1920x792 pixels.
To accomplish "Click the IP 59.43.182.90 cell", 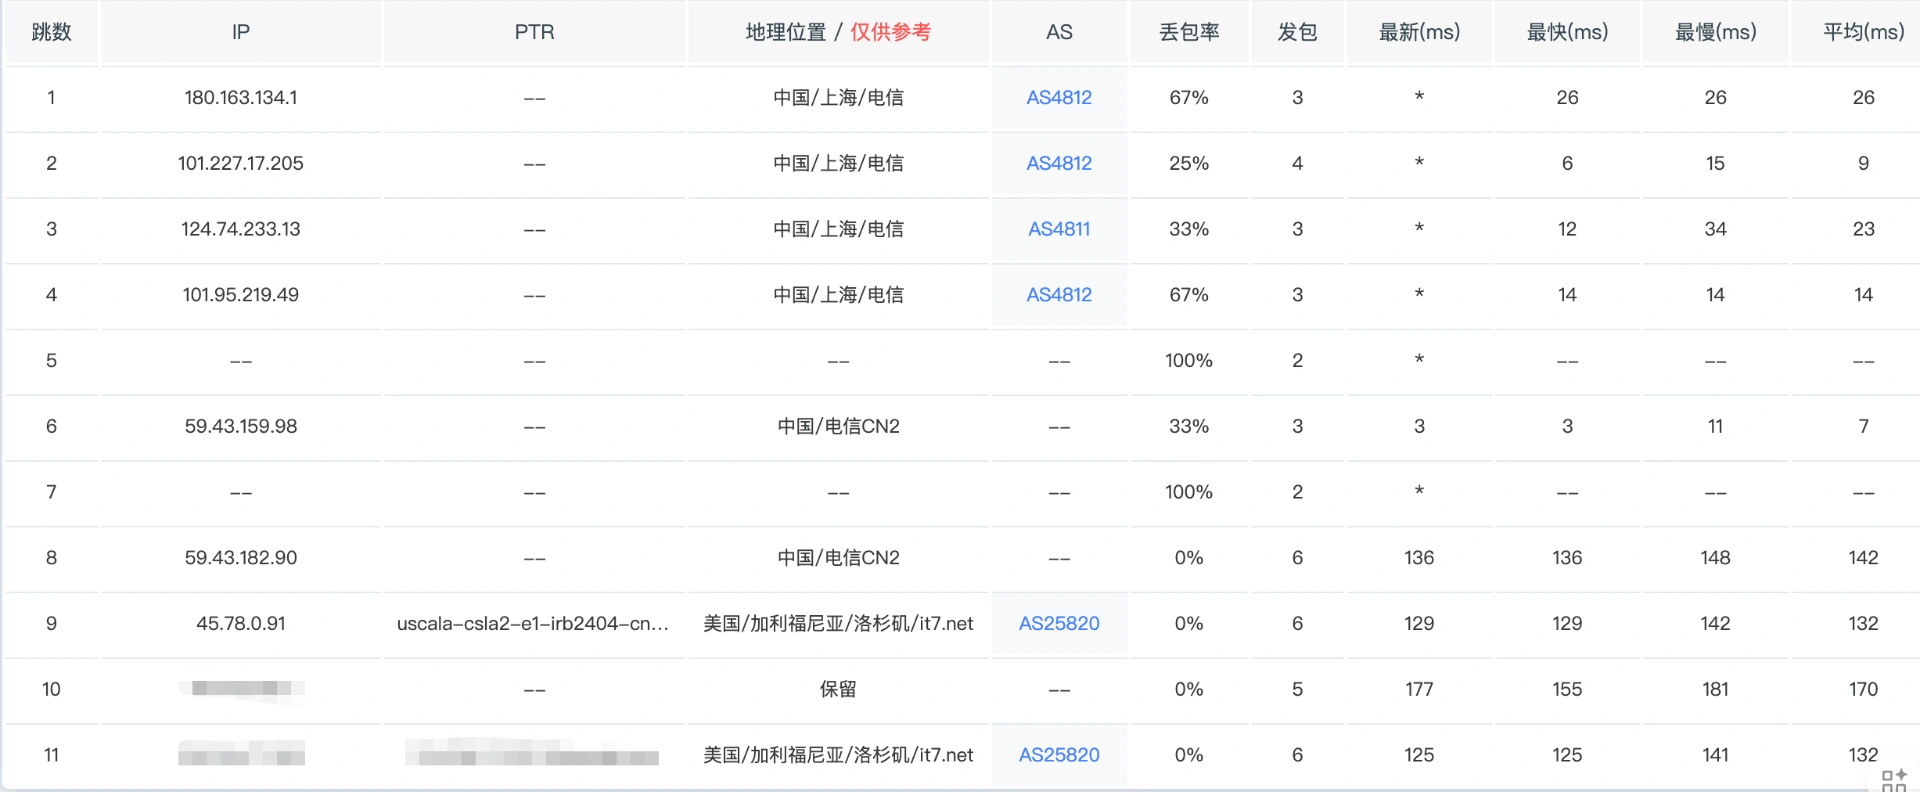I will 241,558.
